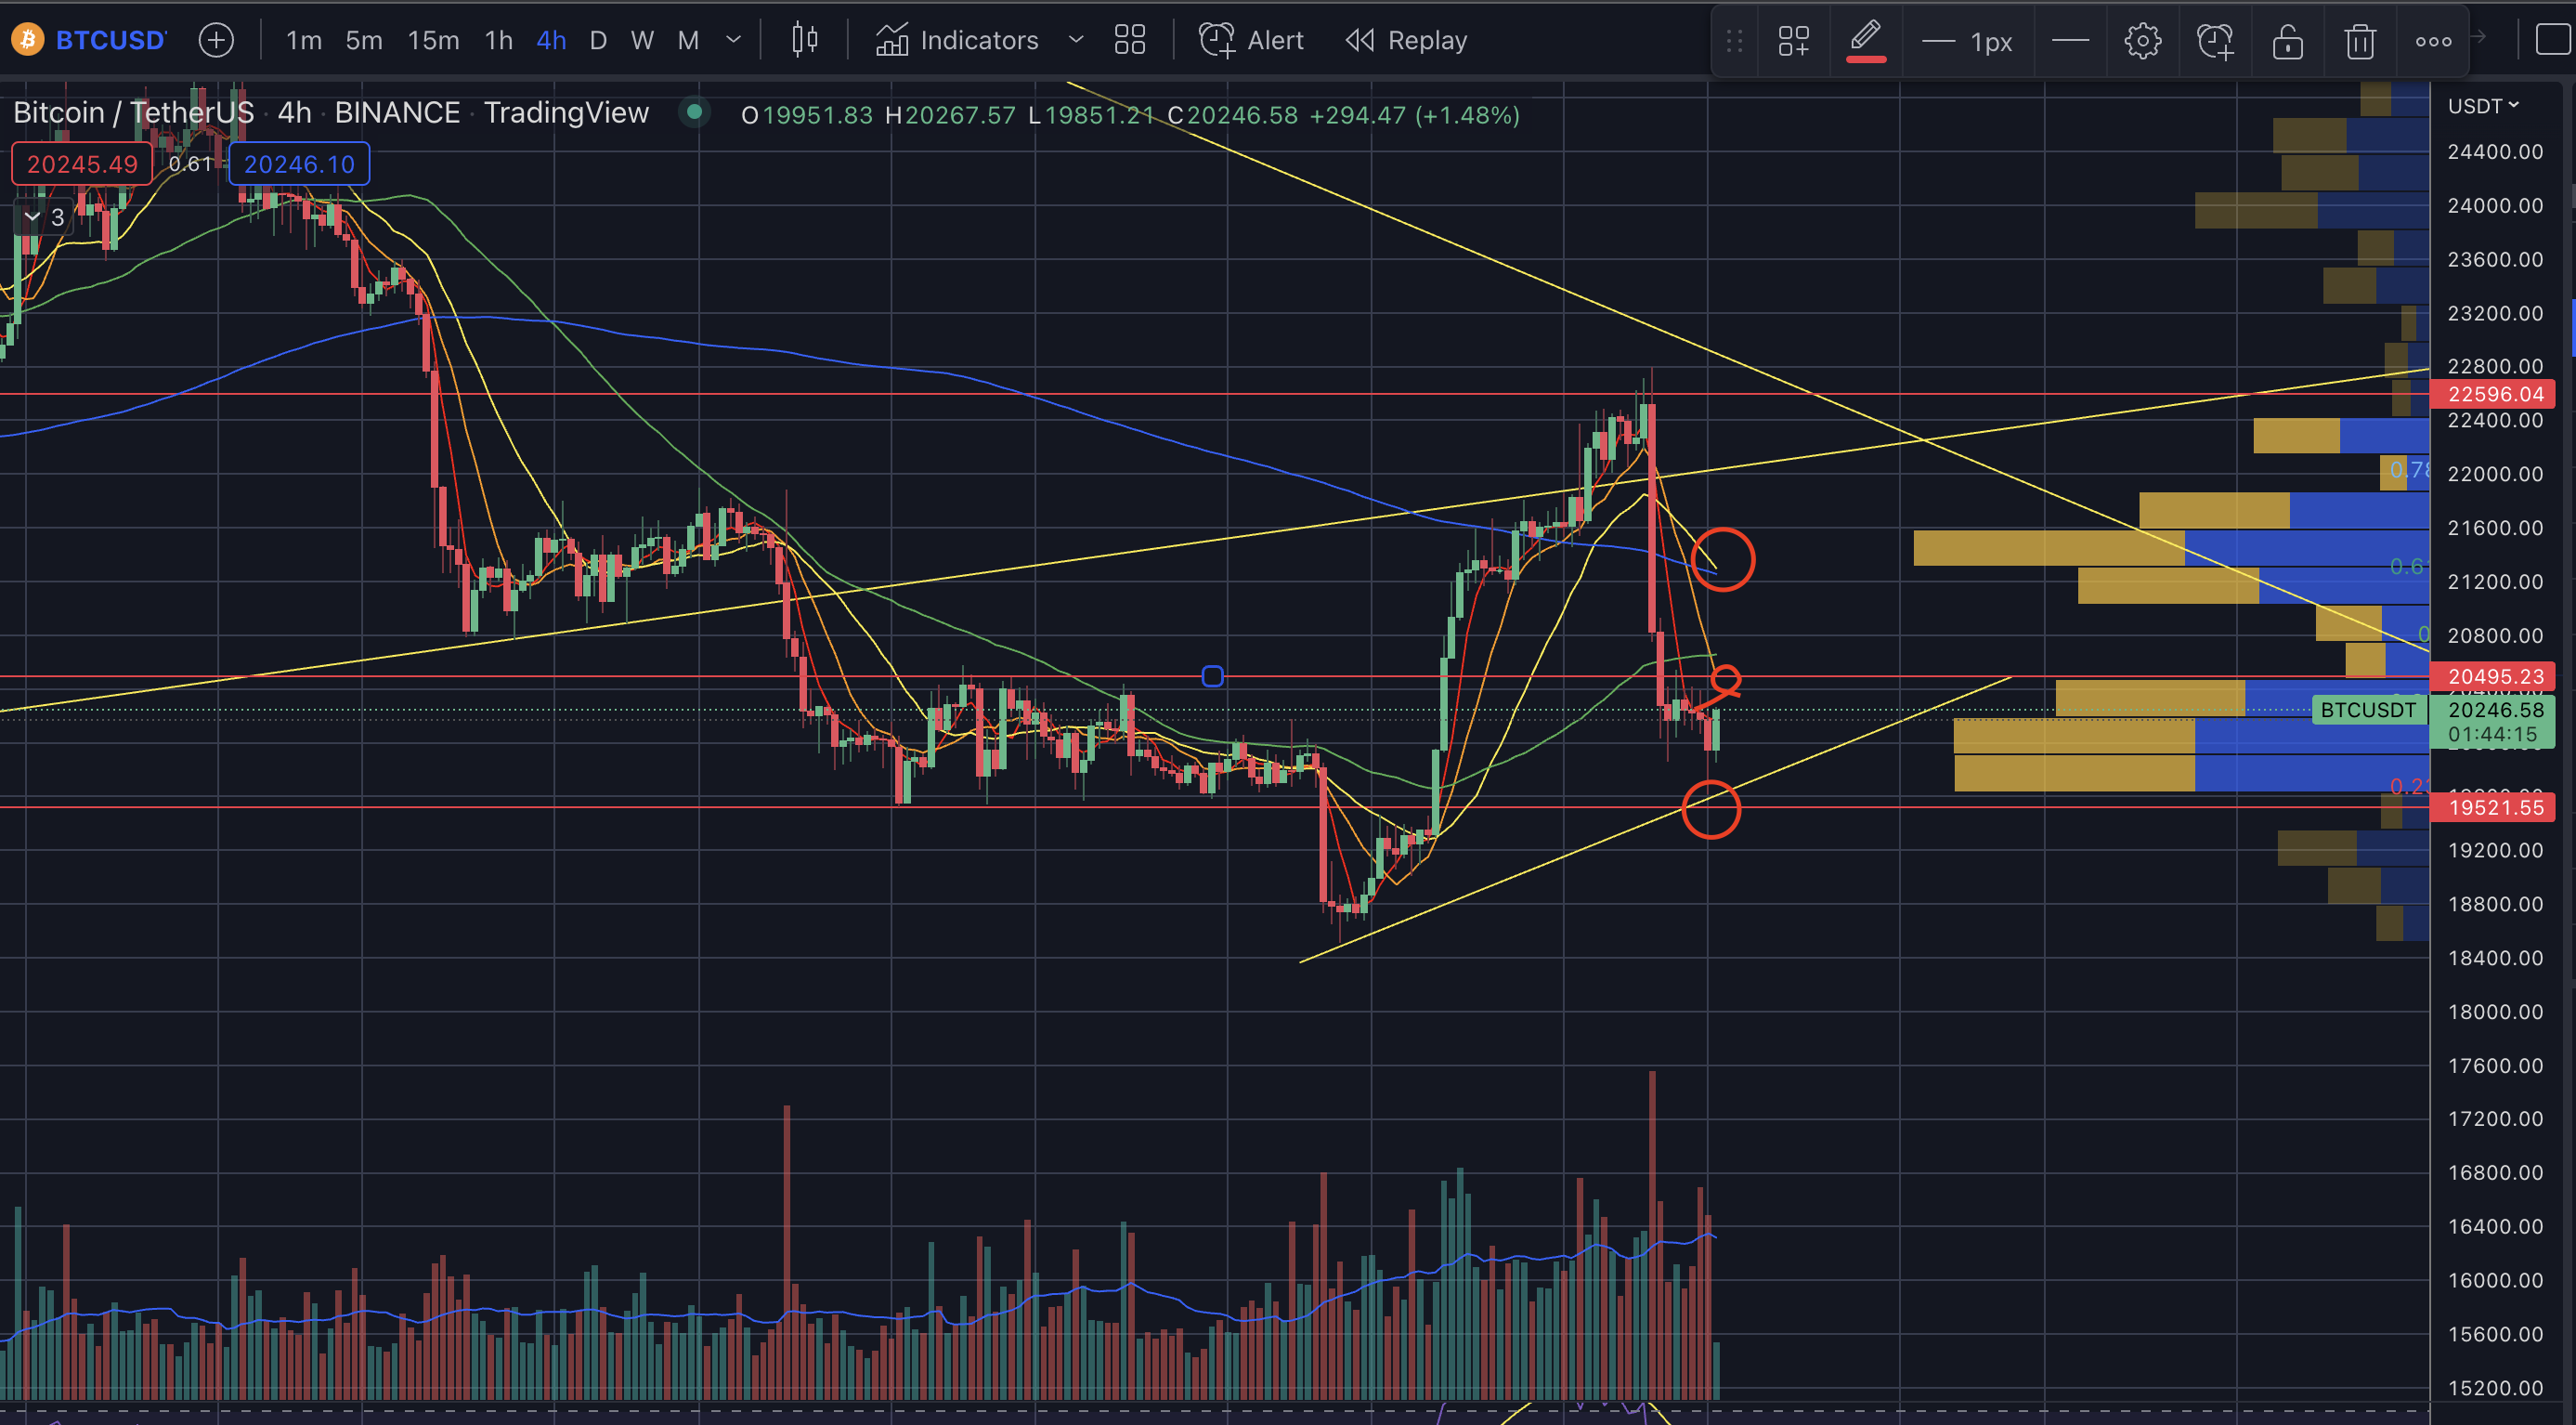This screenshot has width=2576, height=1425.
Task: Add alert on drawing via clock-plus icon
Action: (2215, 41)
